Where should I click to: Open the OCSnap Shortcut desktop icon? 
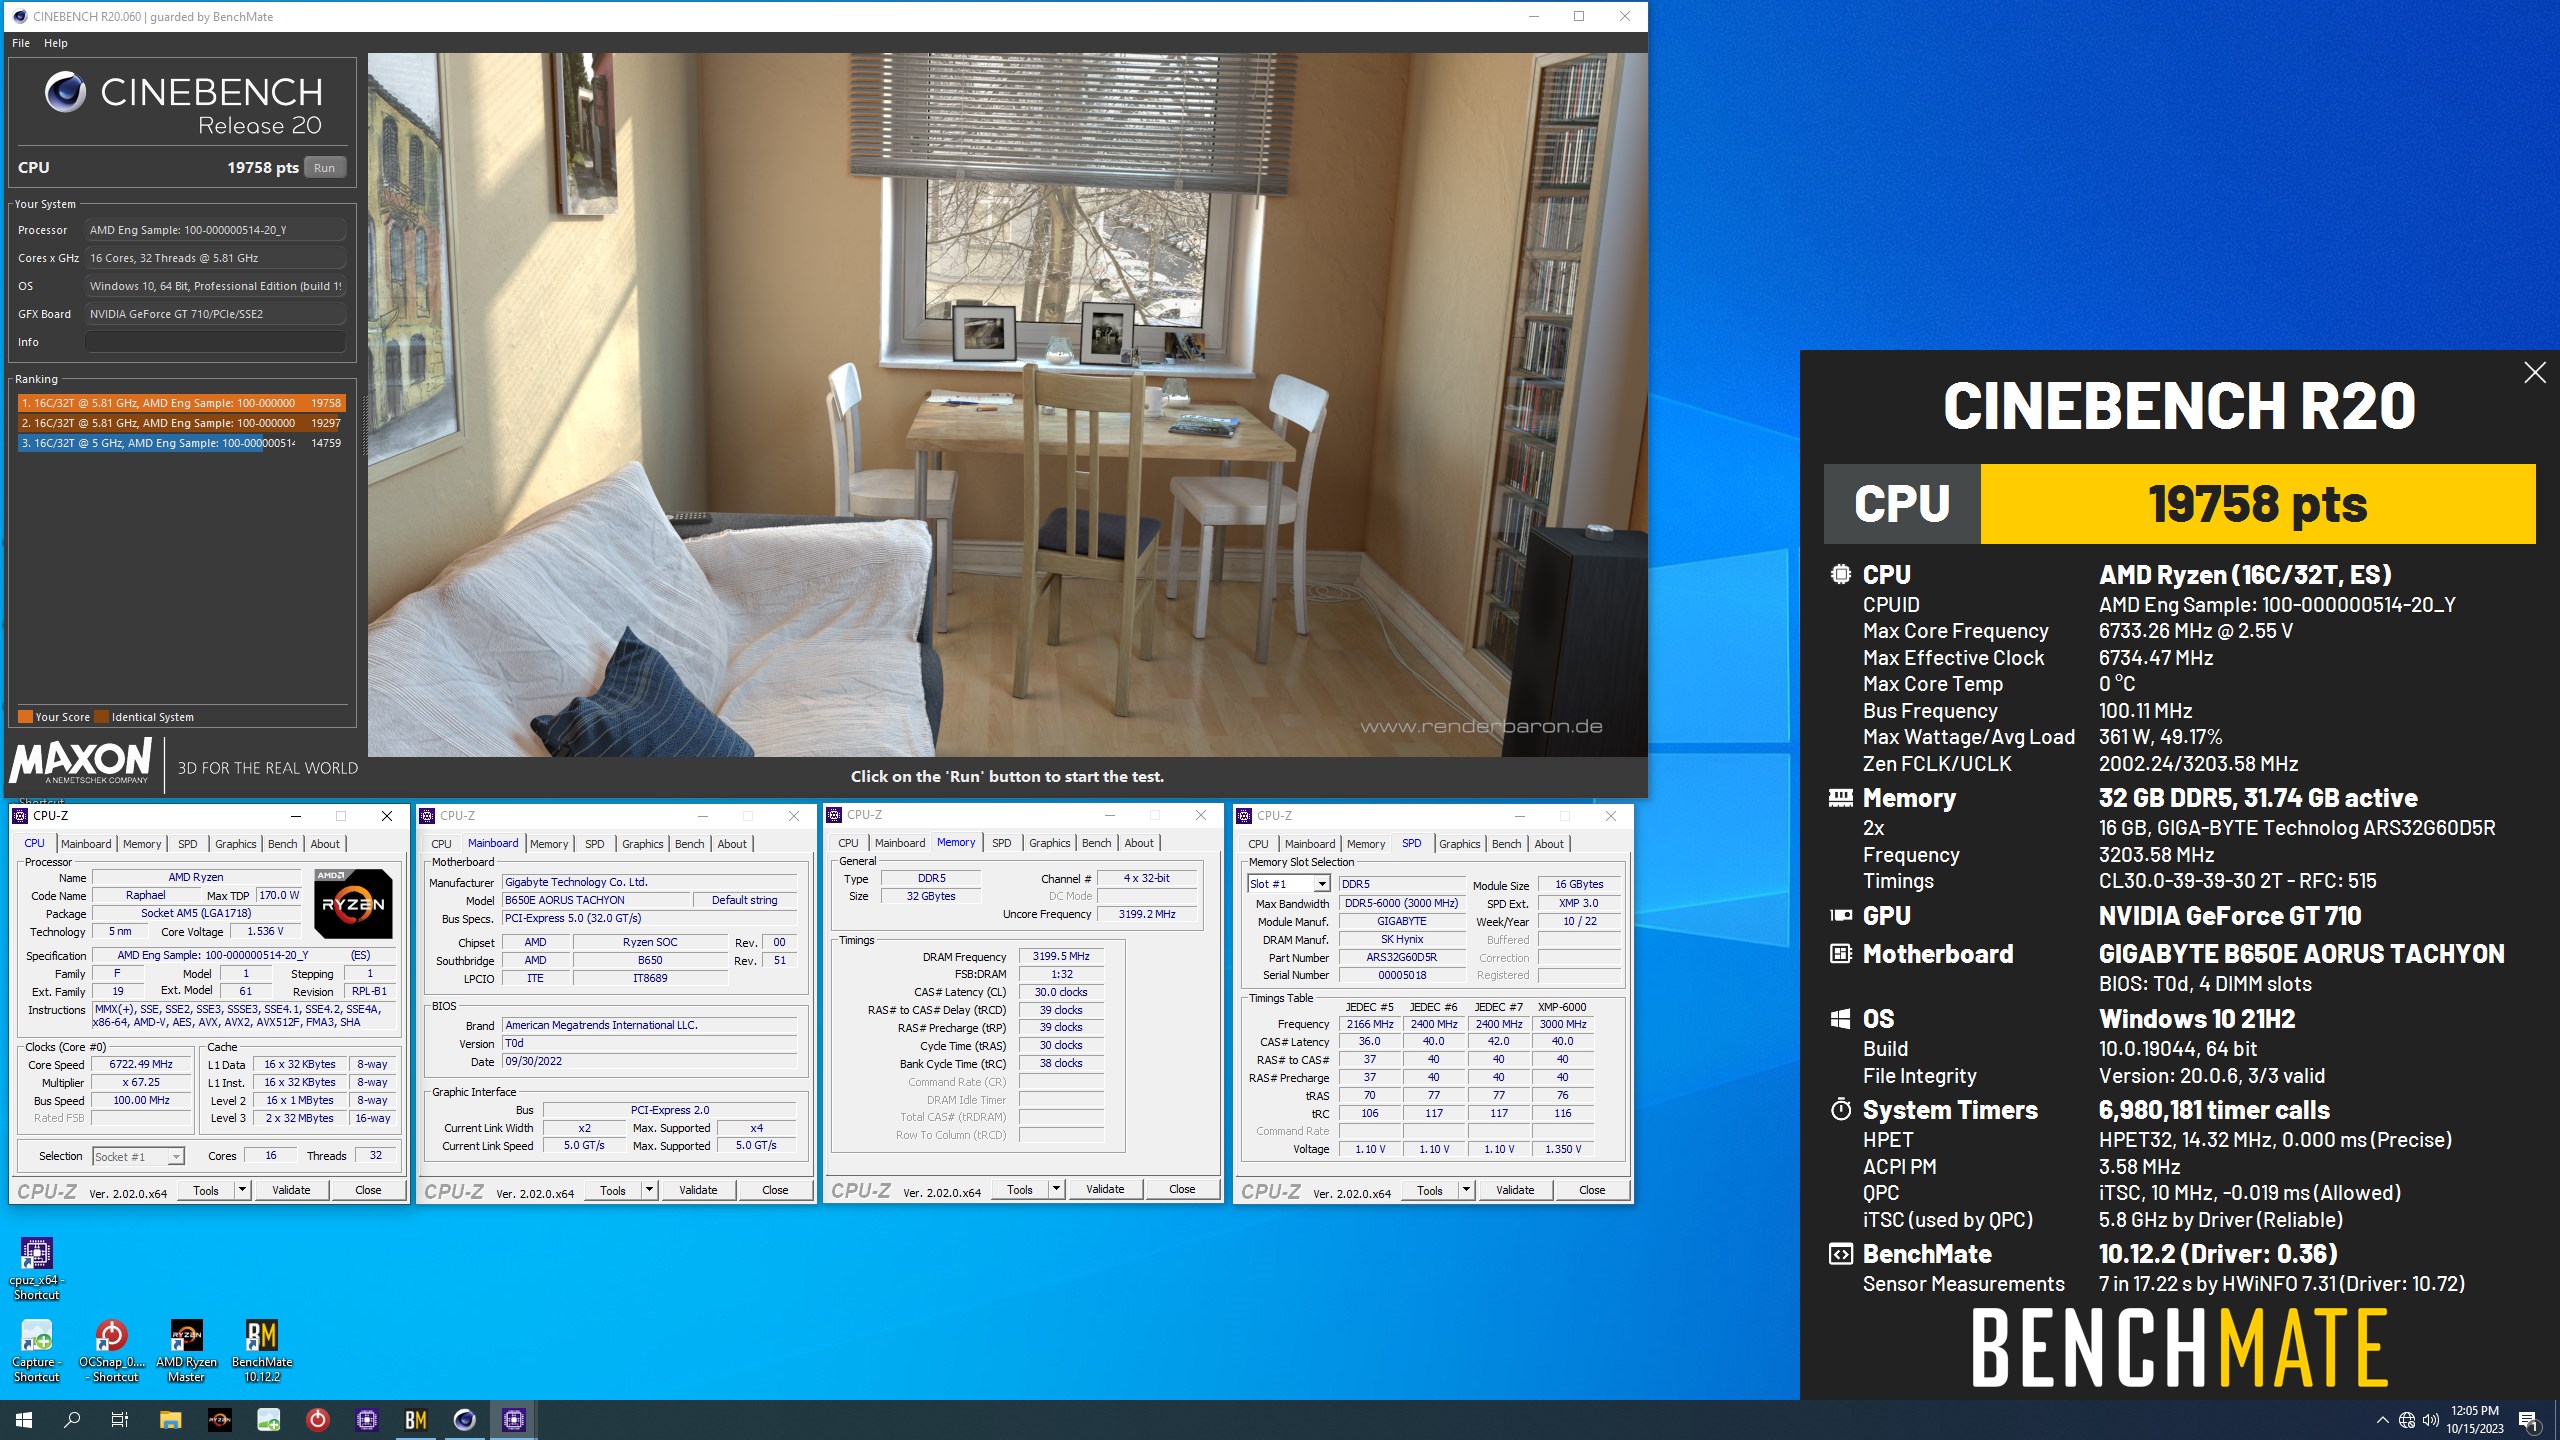coord(111,1350)
